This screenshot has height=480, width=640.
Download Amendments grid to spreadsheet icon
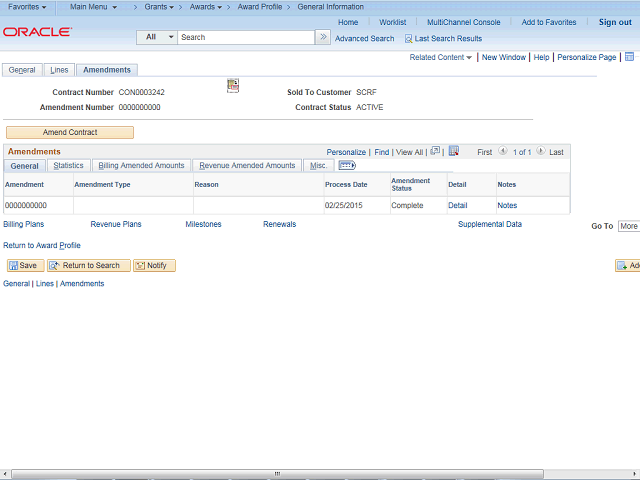pos(454,151)
